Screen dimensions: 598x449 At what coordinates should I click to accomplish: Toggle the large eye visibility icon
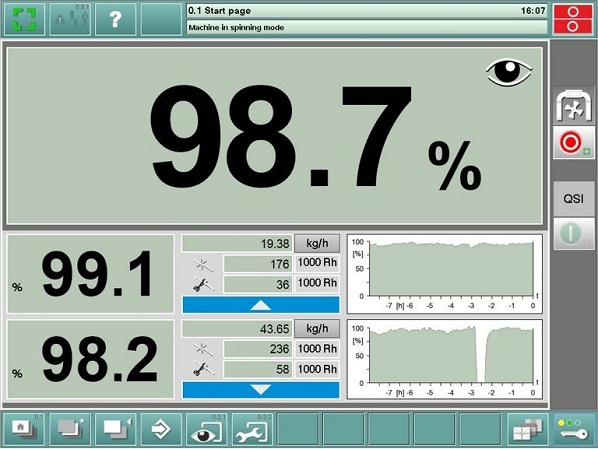(509, 72)
